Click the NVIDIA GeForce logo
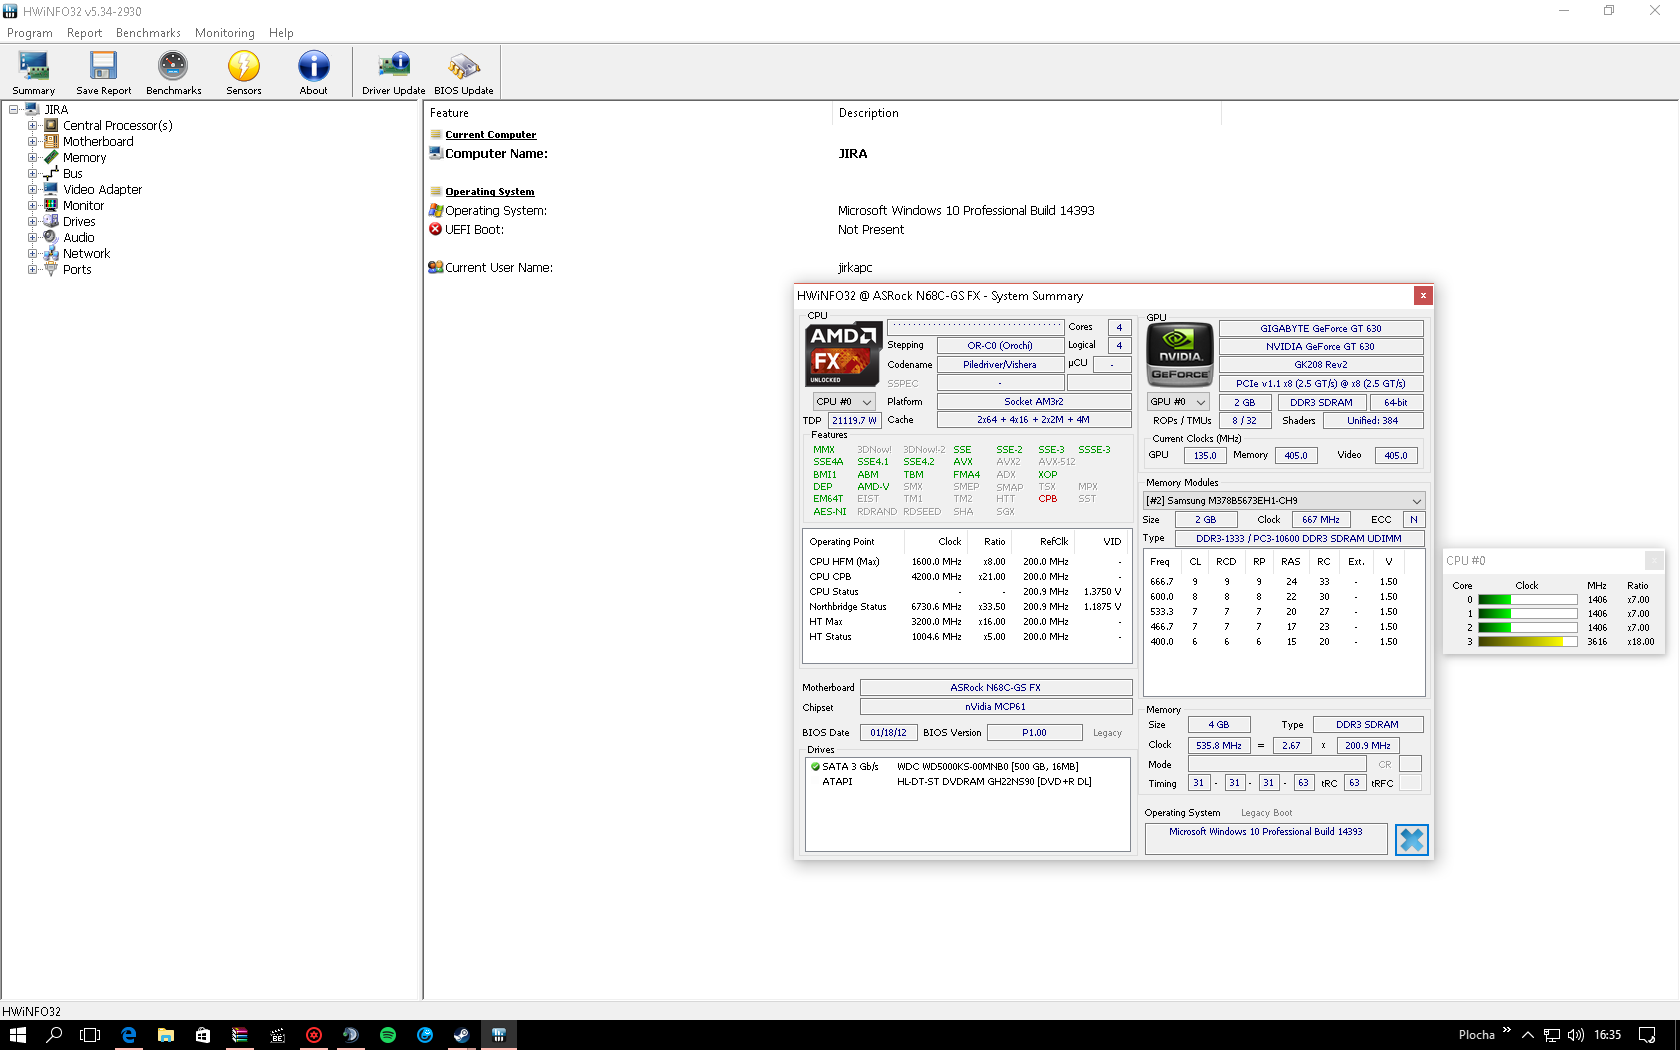 1180,354
